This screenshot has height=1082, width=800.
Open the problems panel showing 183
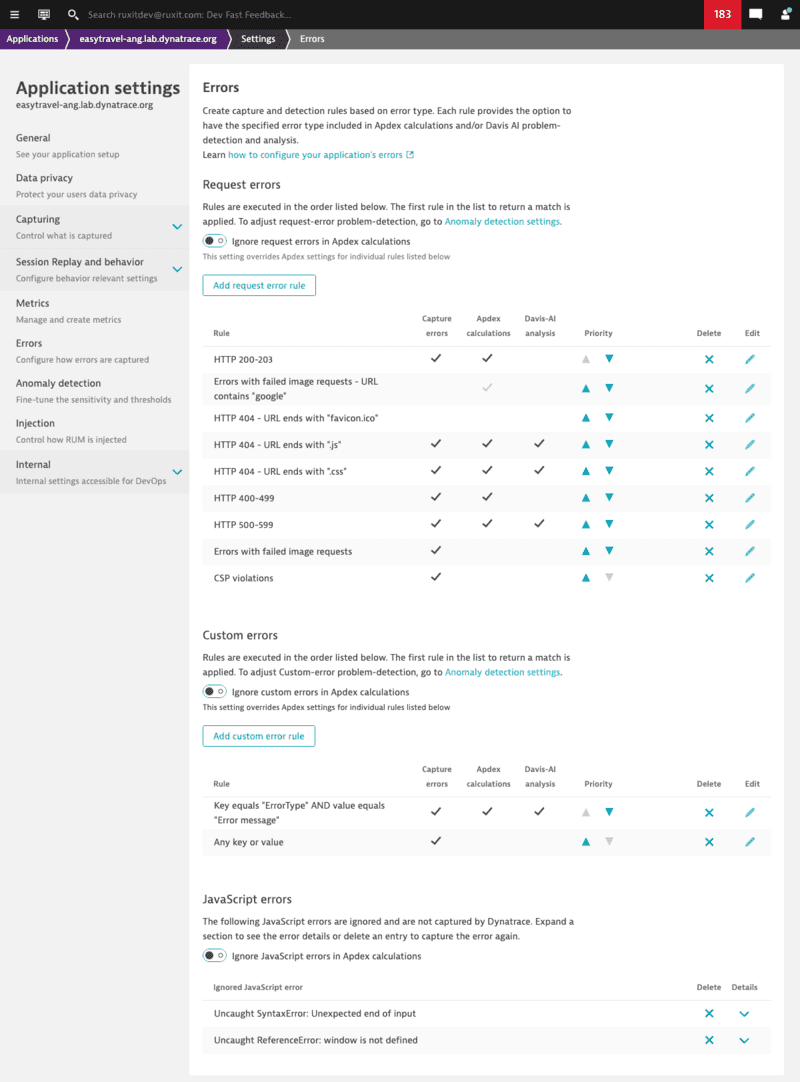point(722,14)
